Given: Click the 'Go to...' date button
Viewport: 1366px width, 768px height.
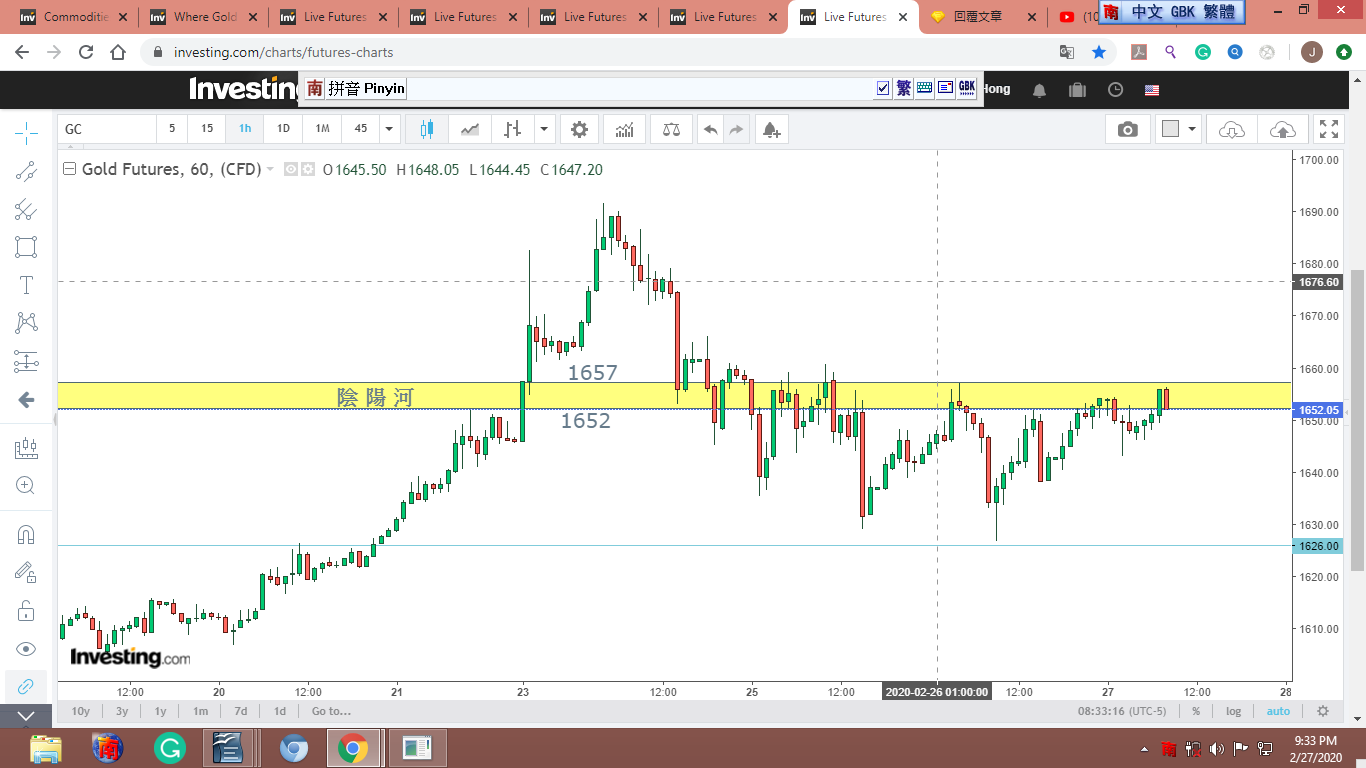Looking at the screenshot, I should [331, 711].
